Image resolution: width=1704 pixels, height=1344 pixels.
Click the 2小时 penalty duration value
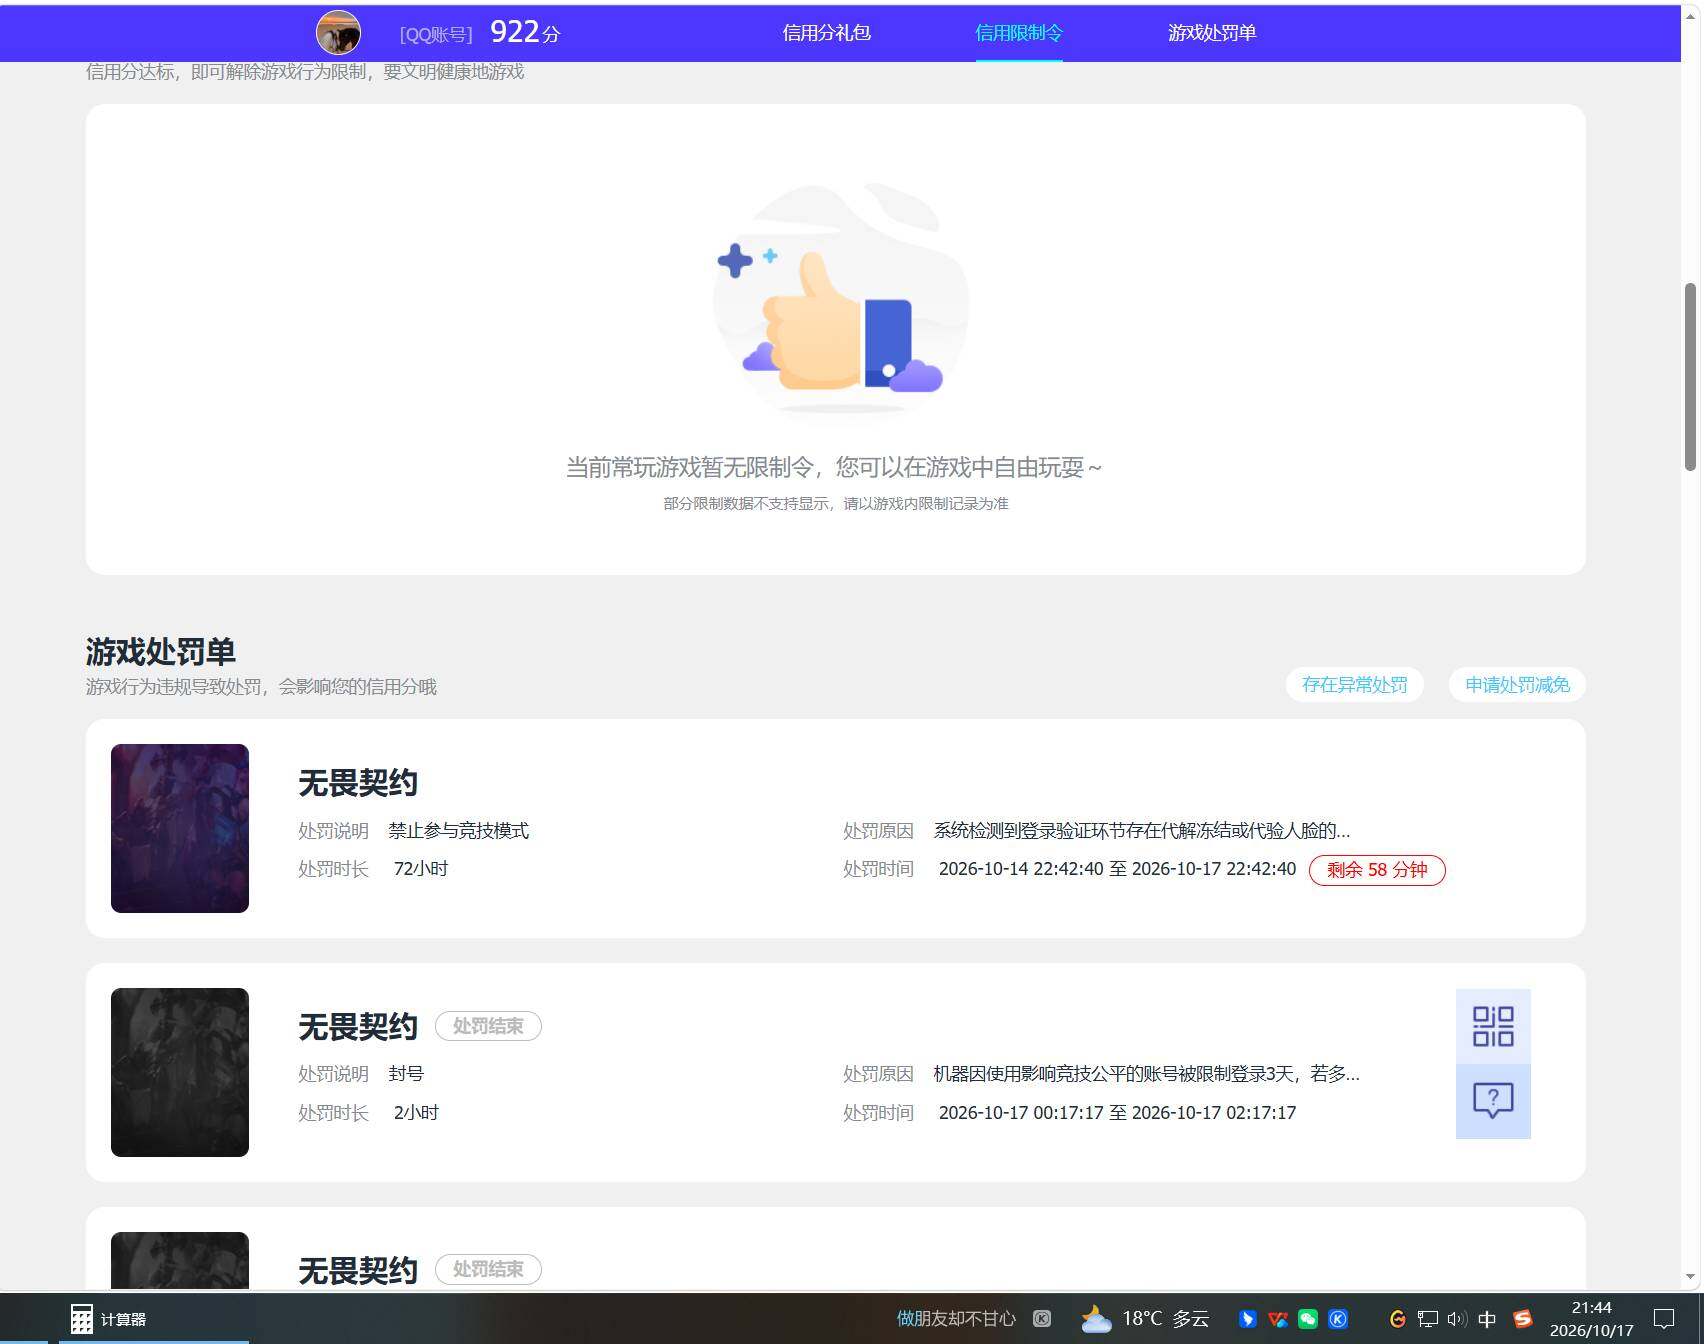pos(416,1113)
